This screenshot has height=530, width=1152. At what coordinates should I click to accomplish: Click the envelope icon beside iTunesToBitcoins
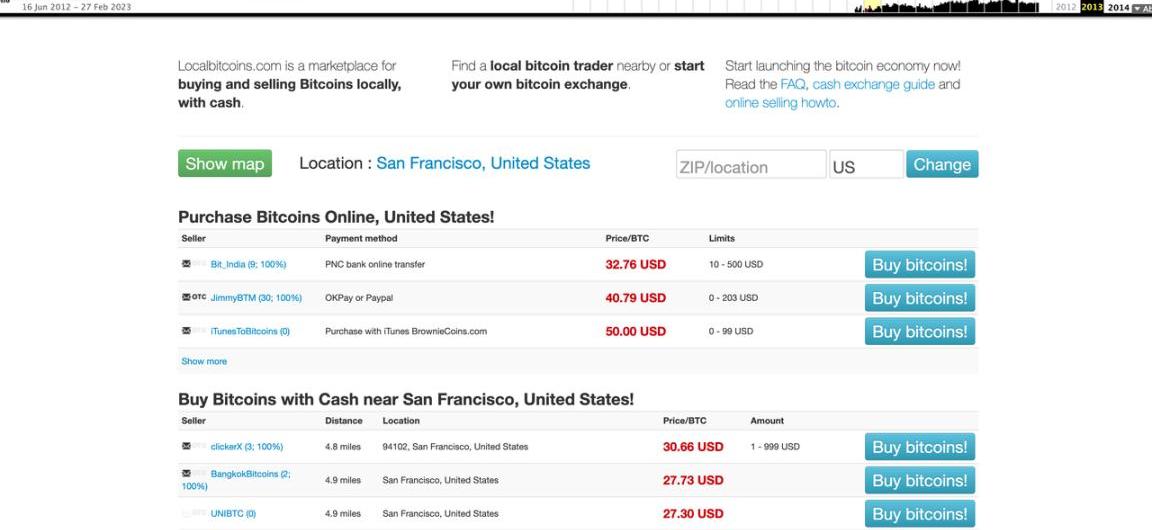coord(186,331)
